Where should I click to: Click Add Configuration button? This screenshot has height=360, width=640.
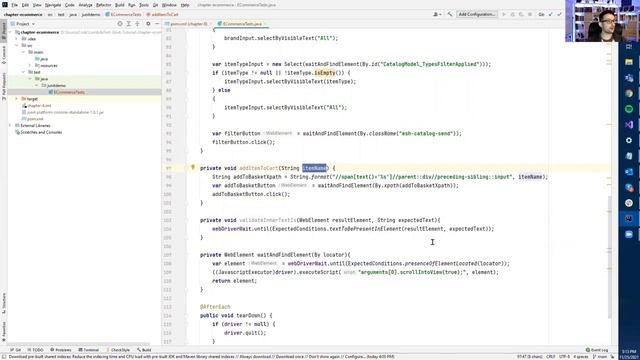(x=476, y=14)
